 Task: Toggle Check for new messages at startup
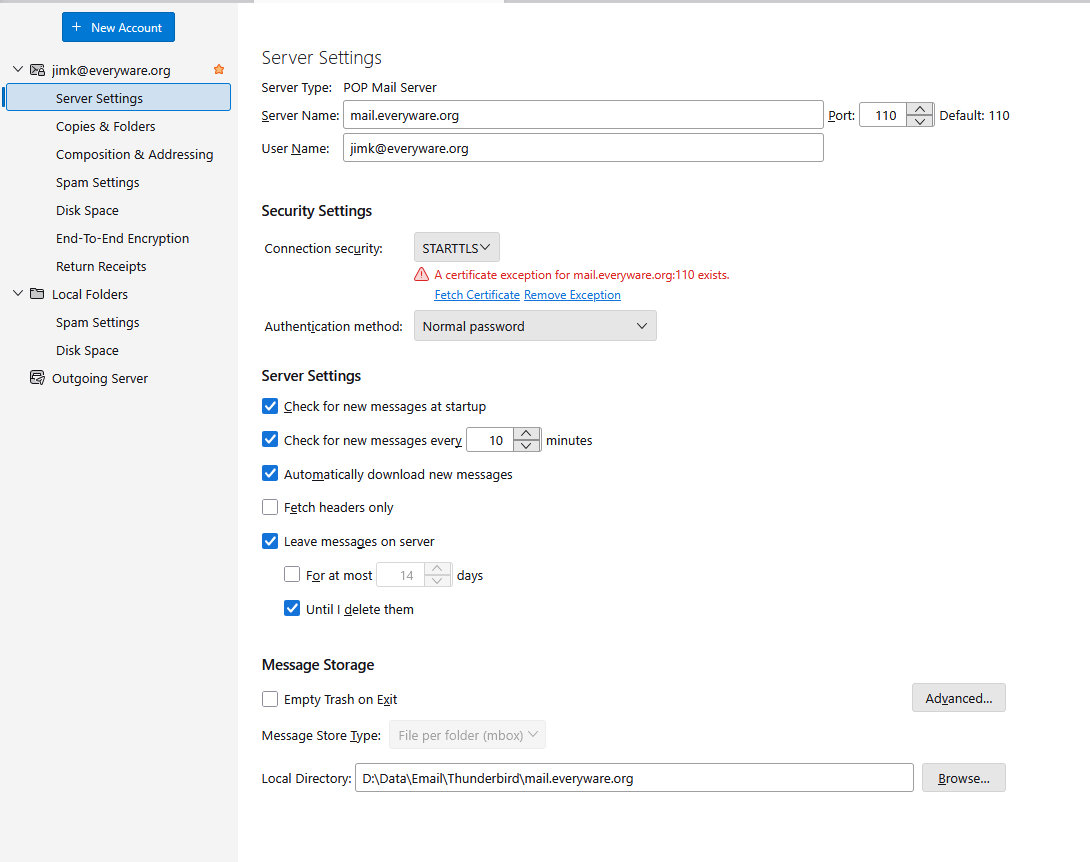pos(270,406)
